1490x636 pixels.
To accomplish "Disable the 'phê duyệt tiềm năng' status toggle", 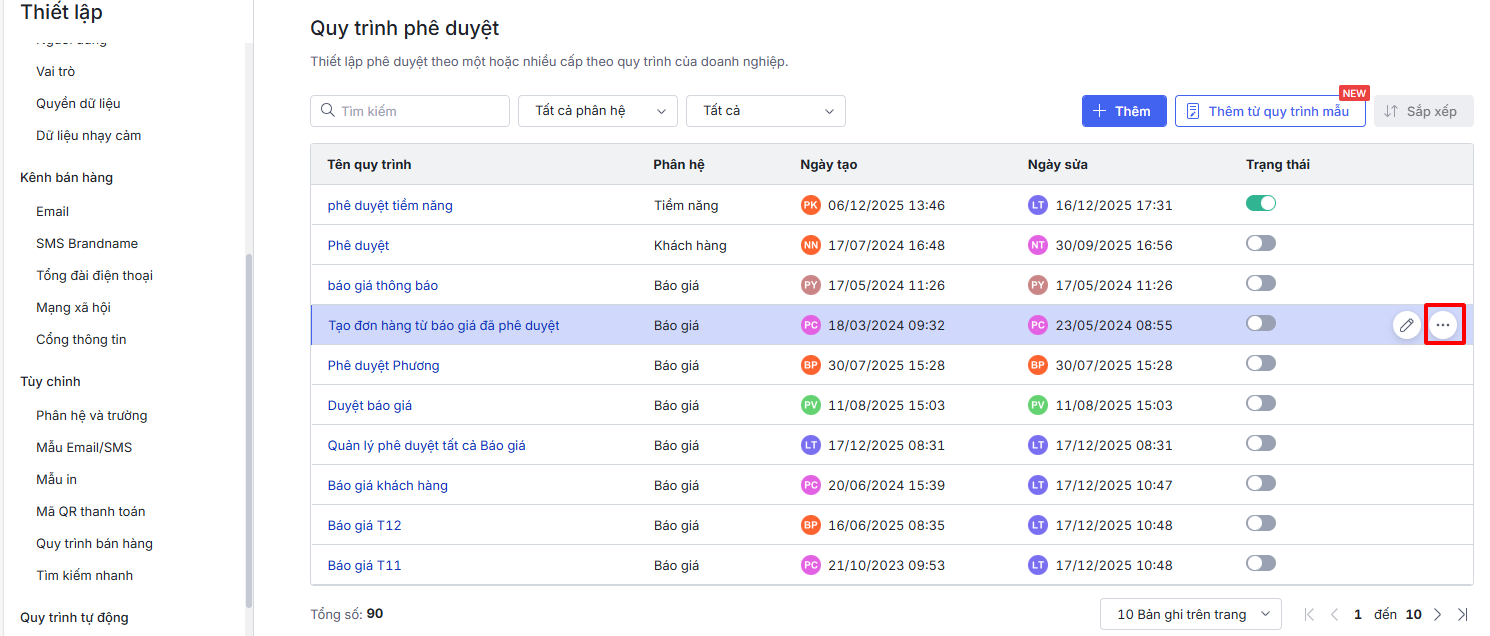I will 1261,204.
